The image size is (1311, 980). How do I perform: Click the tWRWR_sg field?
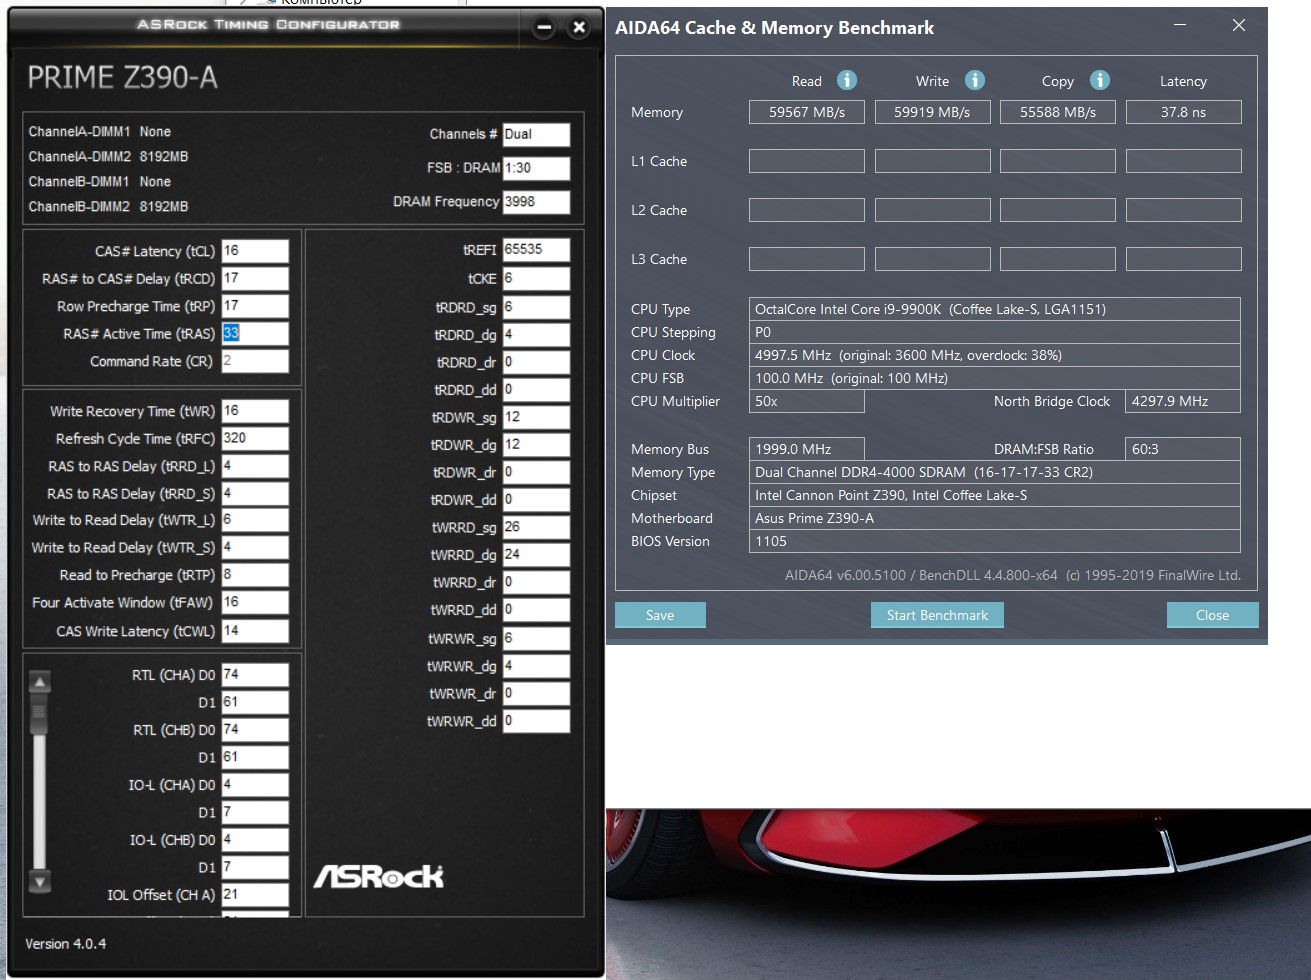[536, 638]
